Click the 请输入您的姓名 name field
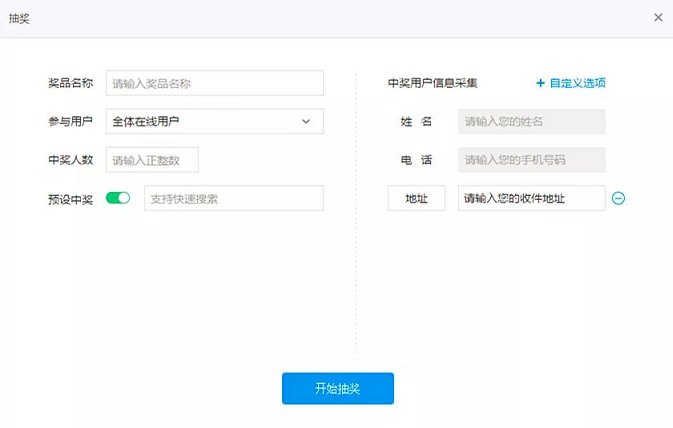This screenshot has width=673, height=428. coord(531,122)
